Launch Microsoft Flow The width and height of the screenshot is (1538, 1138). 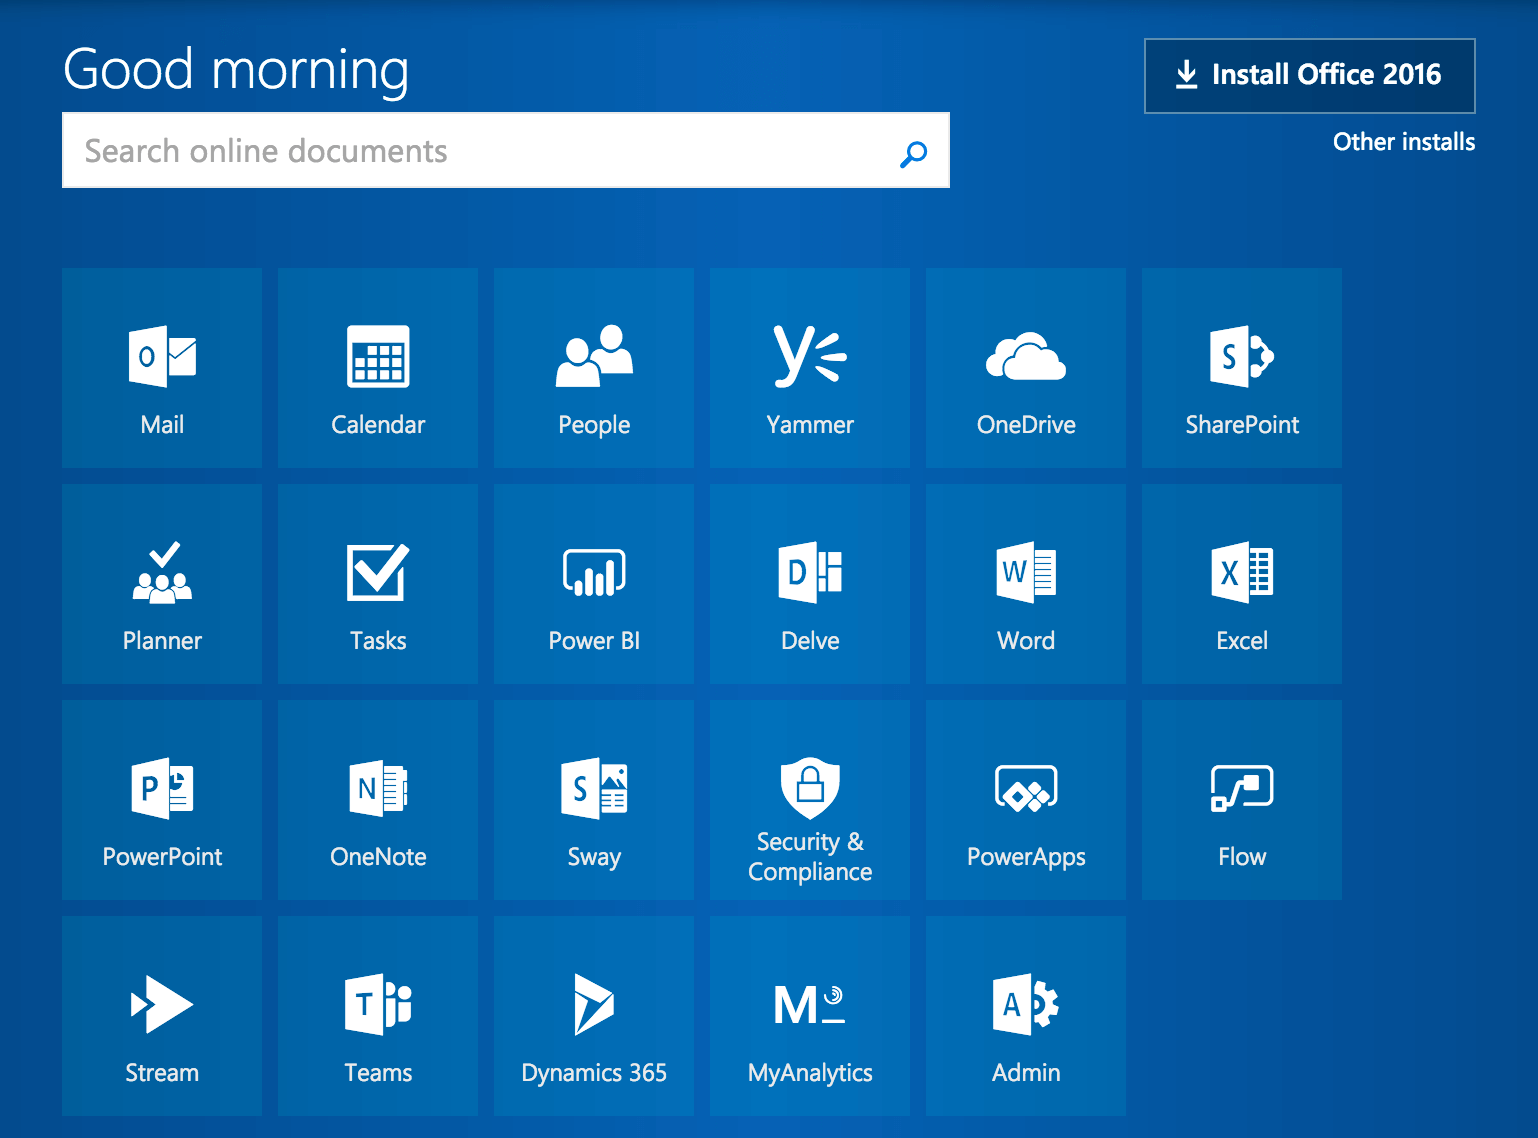tap(1241, 800)
